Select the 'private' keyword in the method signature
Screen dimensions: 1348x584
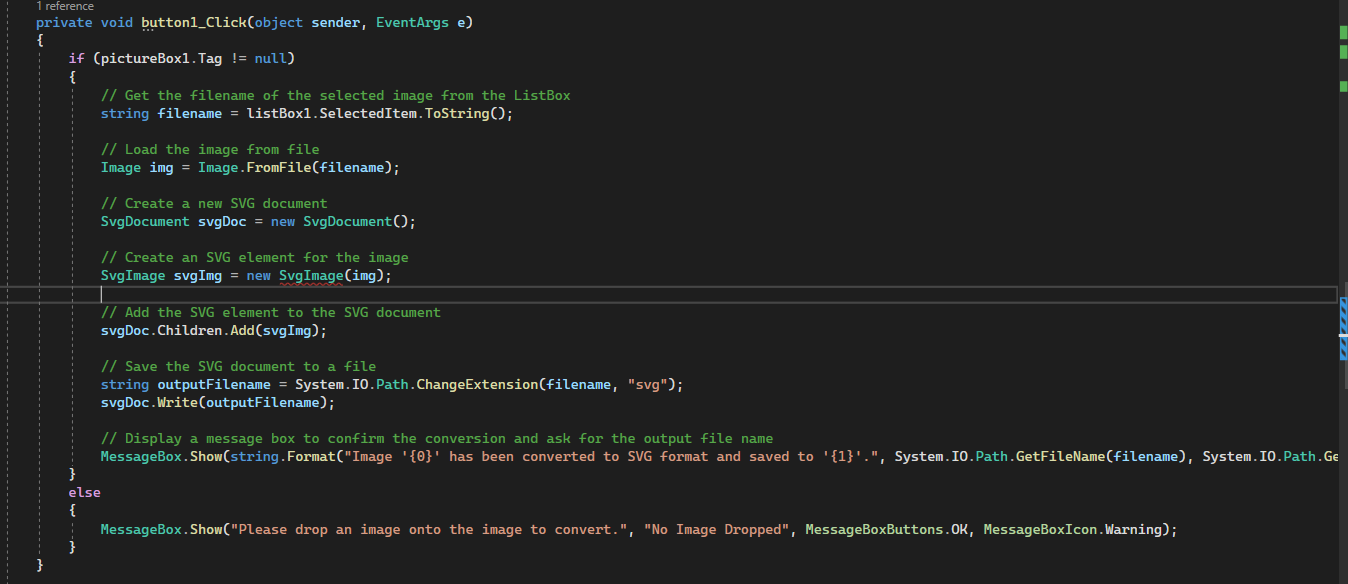[x=64, y=22]
